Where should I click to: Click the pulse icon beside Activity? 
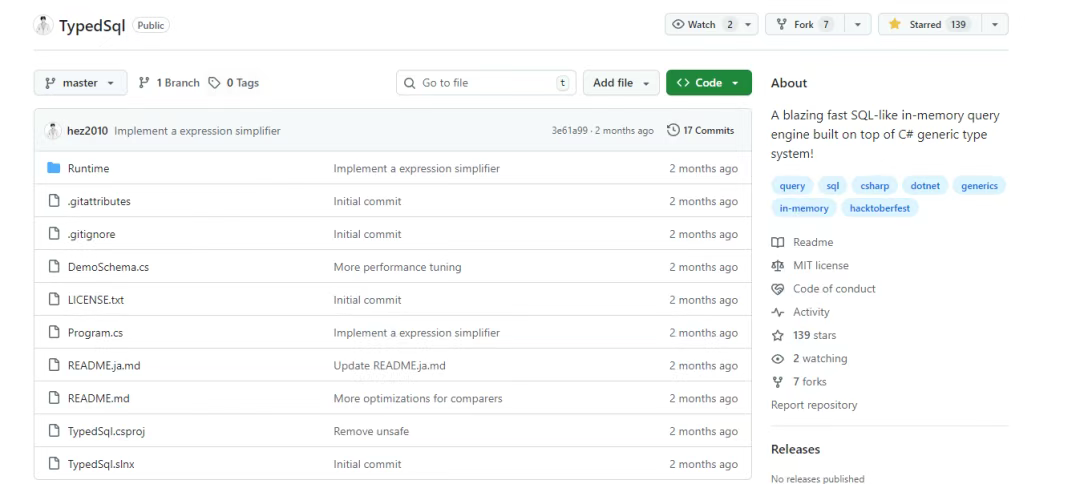click(778, 312)
